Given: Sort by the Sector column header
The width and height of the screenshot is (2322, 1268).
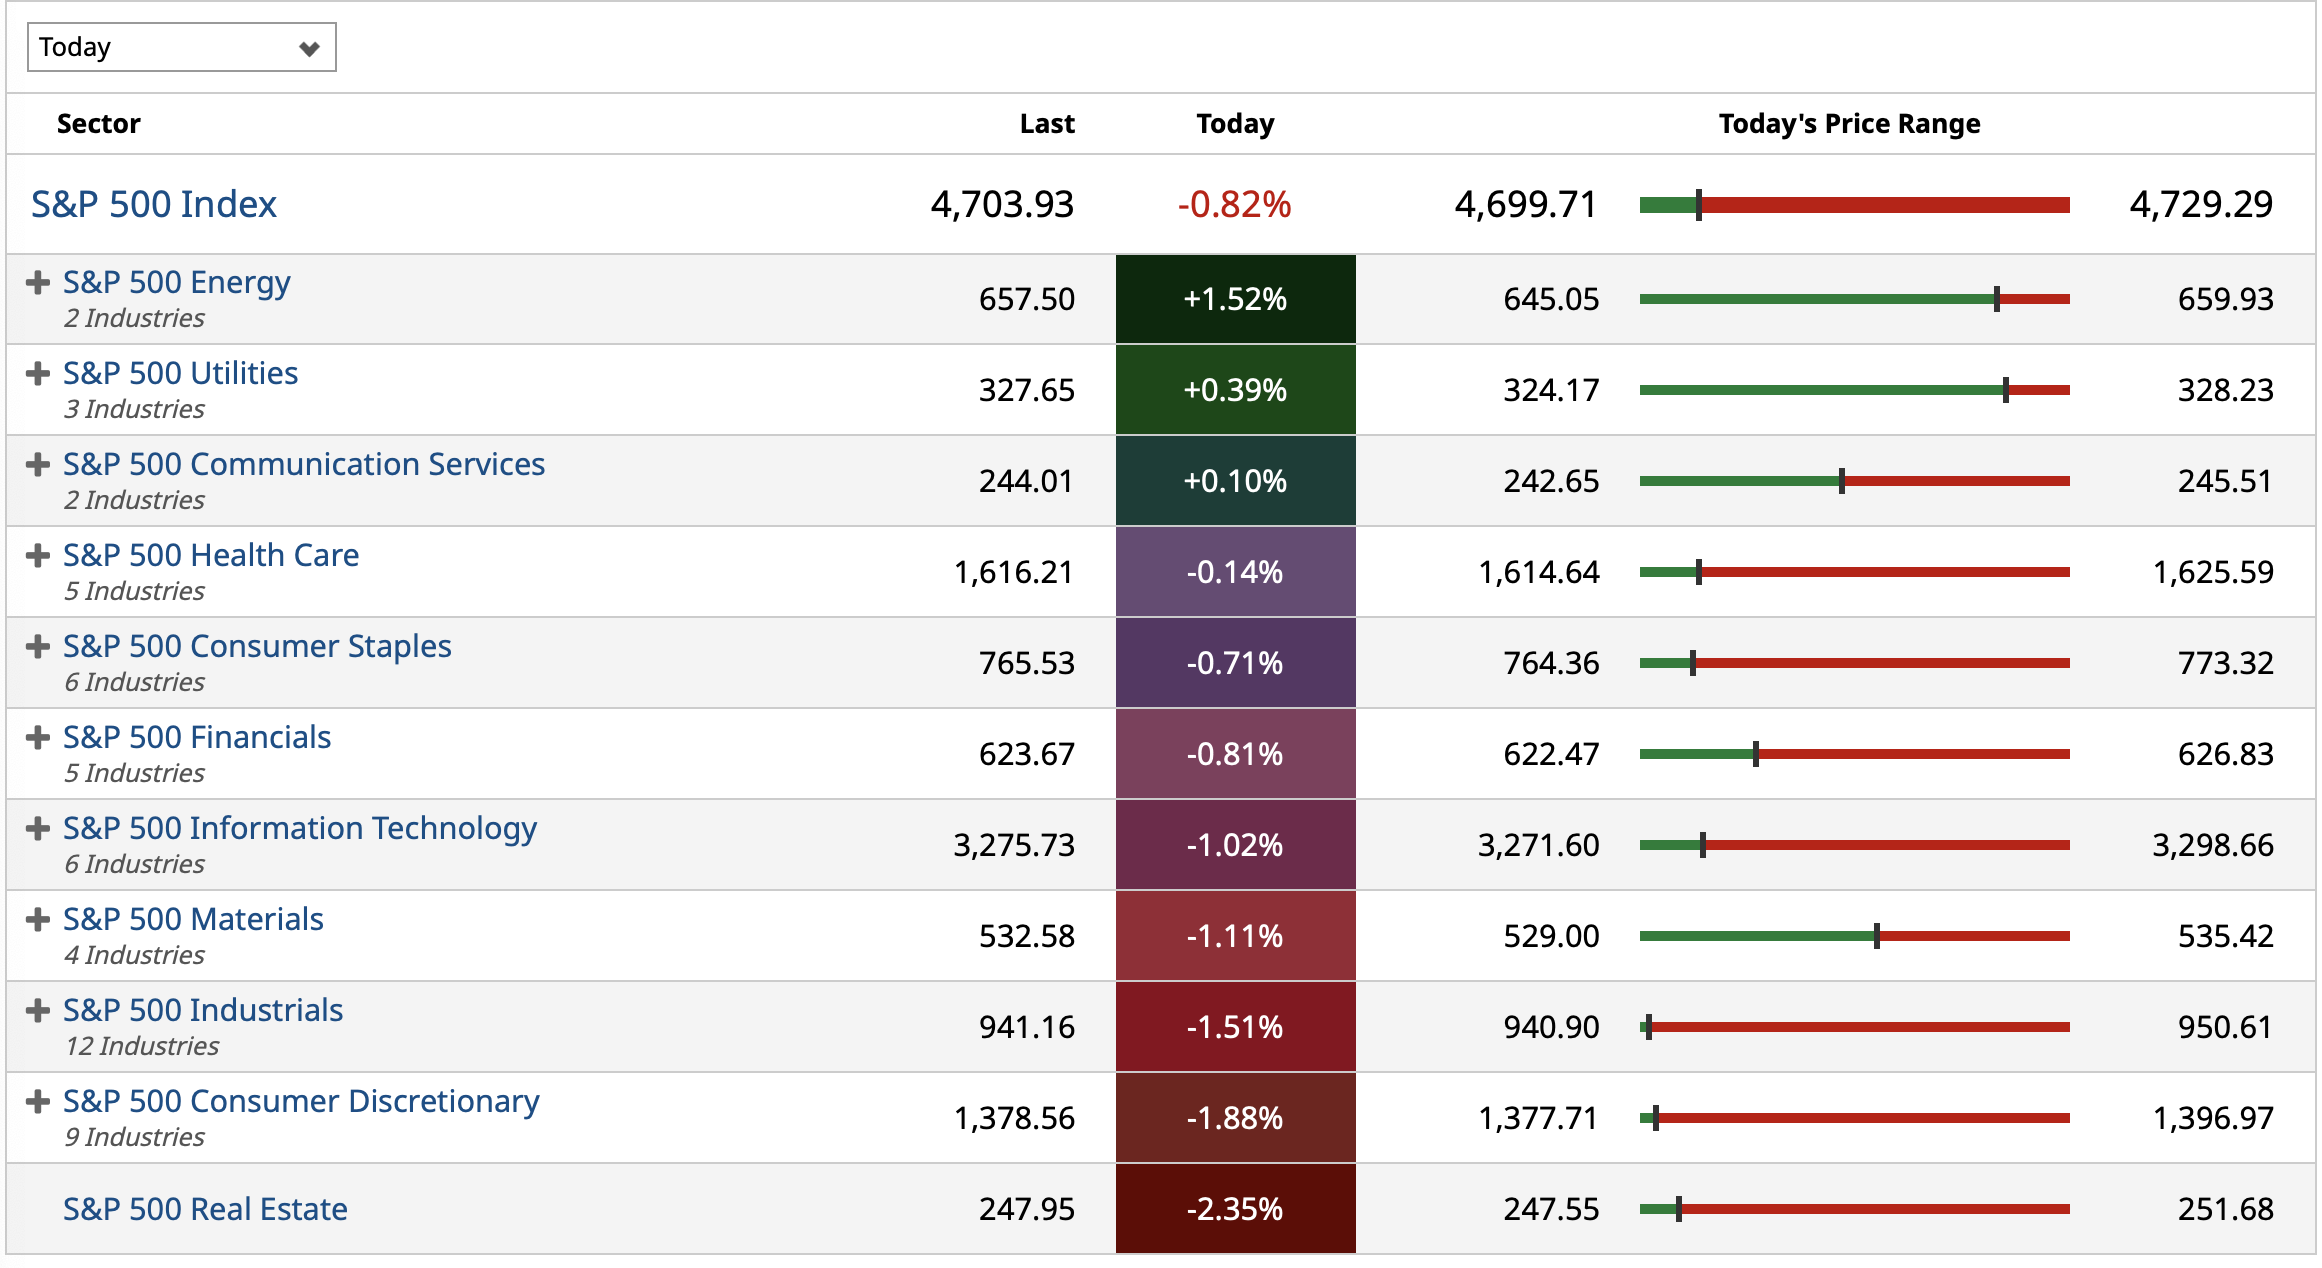Looking at the screenshot, I should pyautogui.click(x=98, y=124).
